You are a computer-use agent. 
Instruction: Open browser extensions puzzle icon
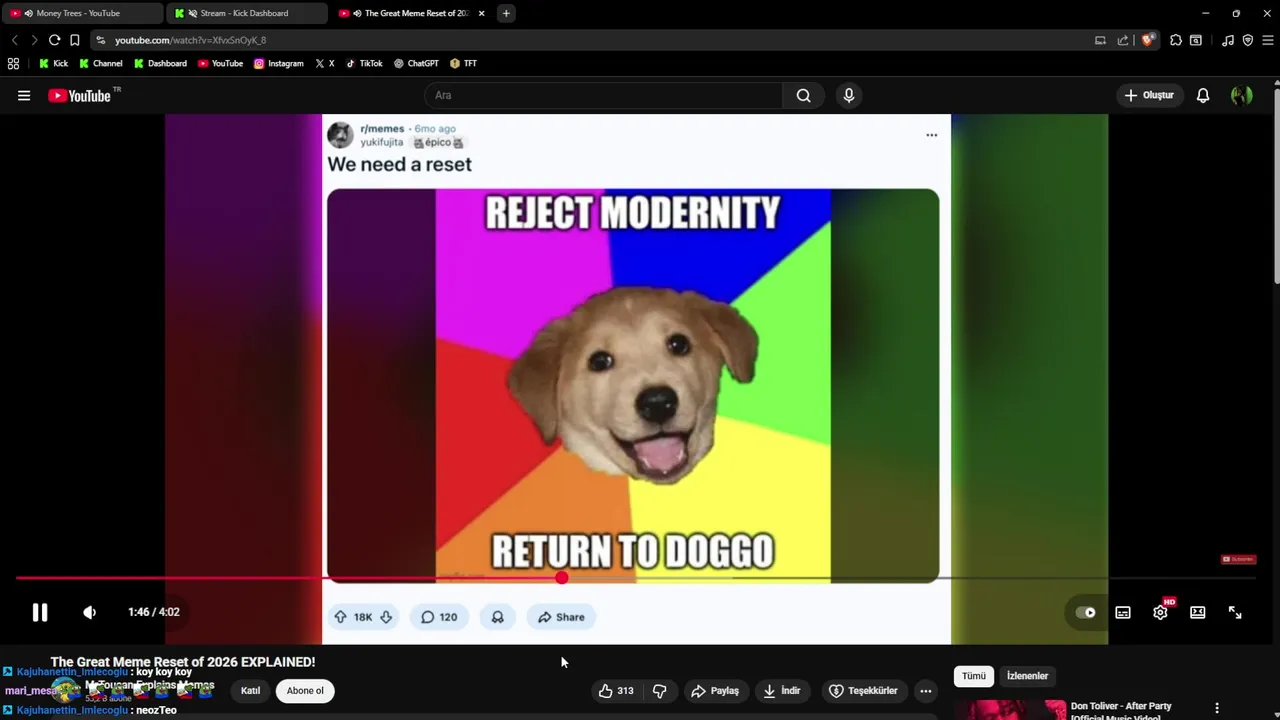1176,40
